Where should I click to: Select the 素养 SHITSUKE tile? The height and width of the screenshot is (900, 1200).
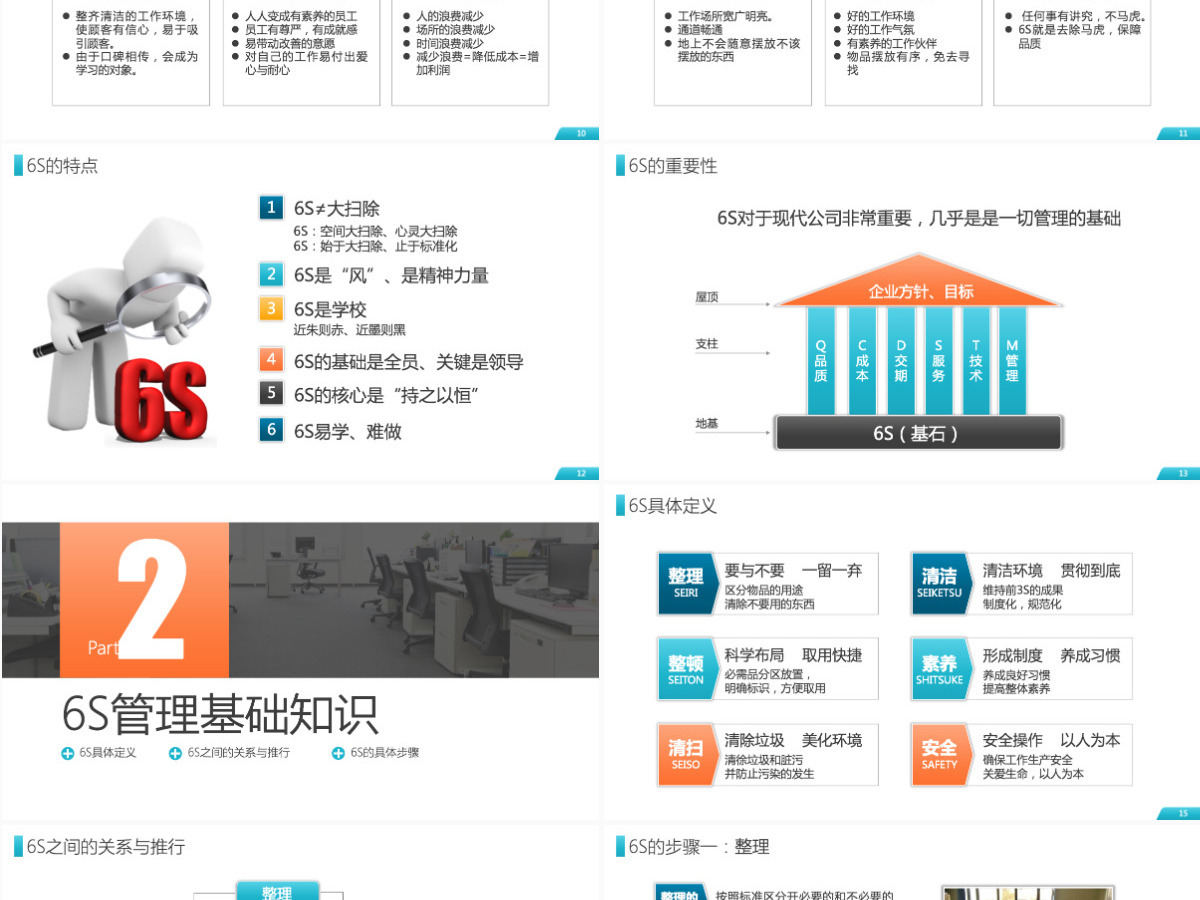940,668
